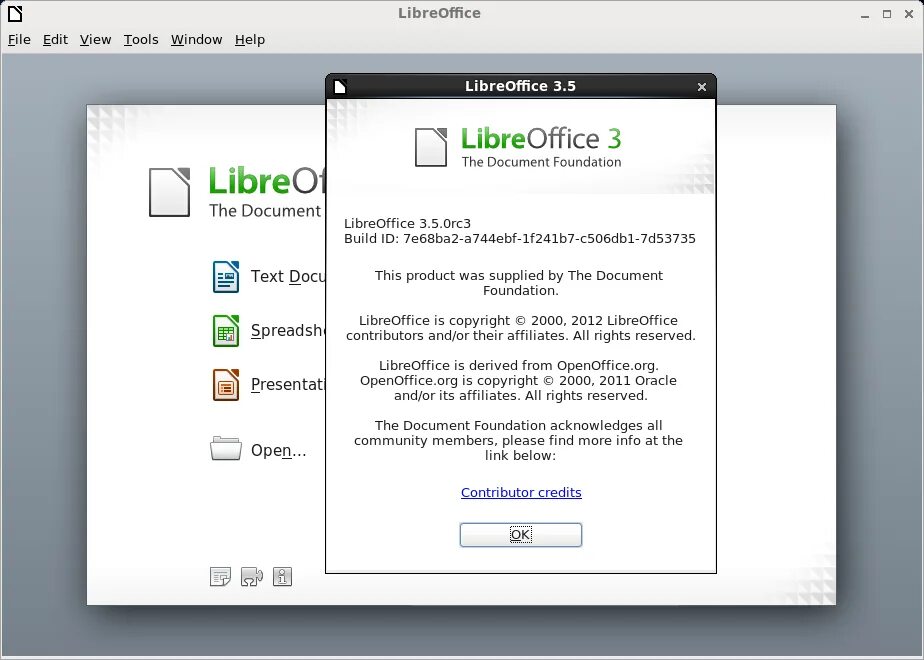
Task: Close the LibreOffice 3.5 About dialog
Action: 701,87
